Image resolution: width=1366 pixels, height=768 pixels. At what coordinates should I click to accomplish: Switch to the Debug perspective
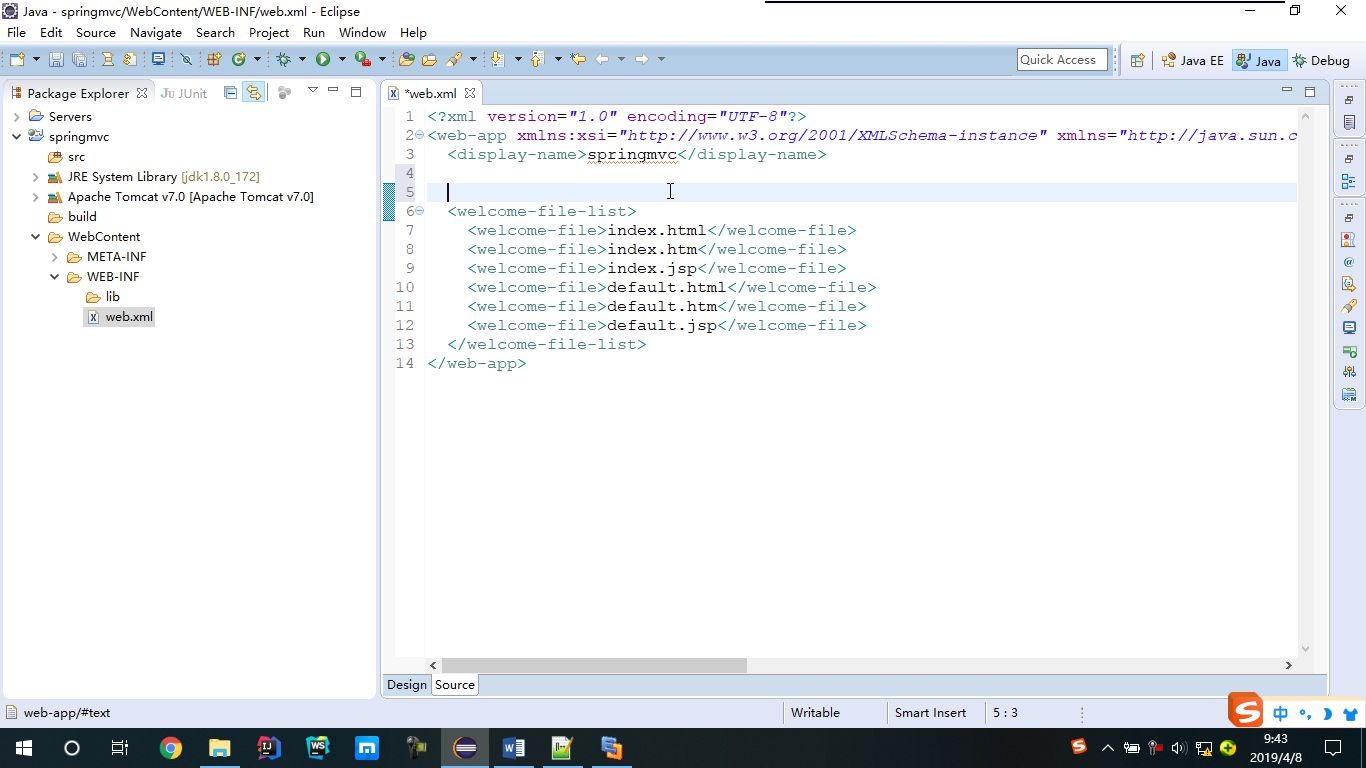coord(1321,60)
